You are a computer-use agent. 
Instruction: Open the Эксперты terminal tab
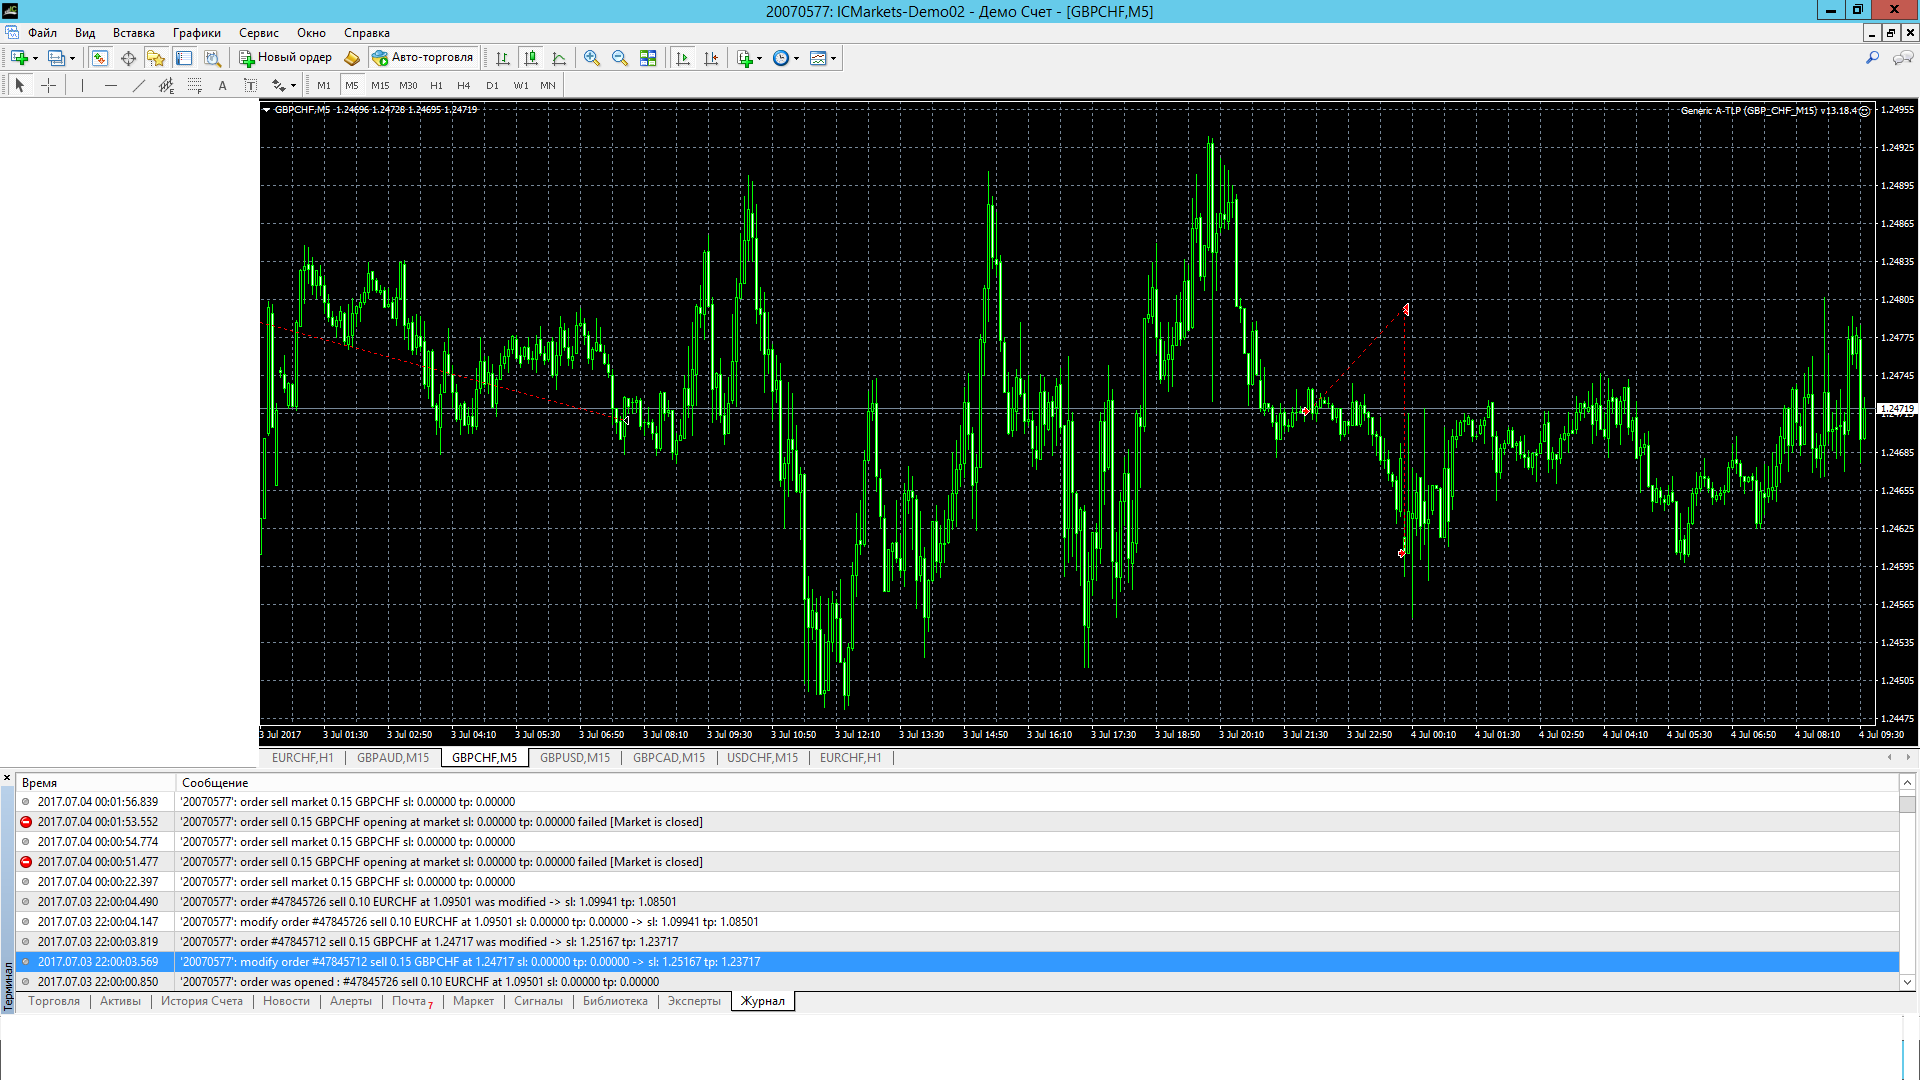pyautogui.click(x=694, y=1001)
